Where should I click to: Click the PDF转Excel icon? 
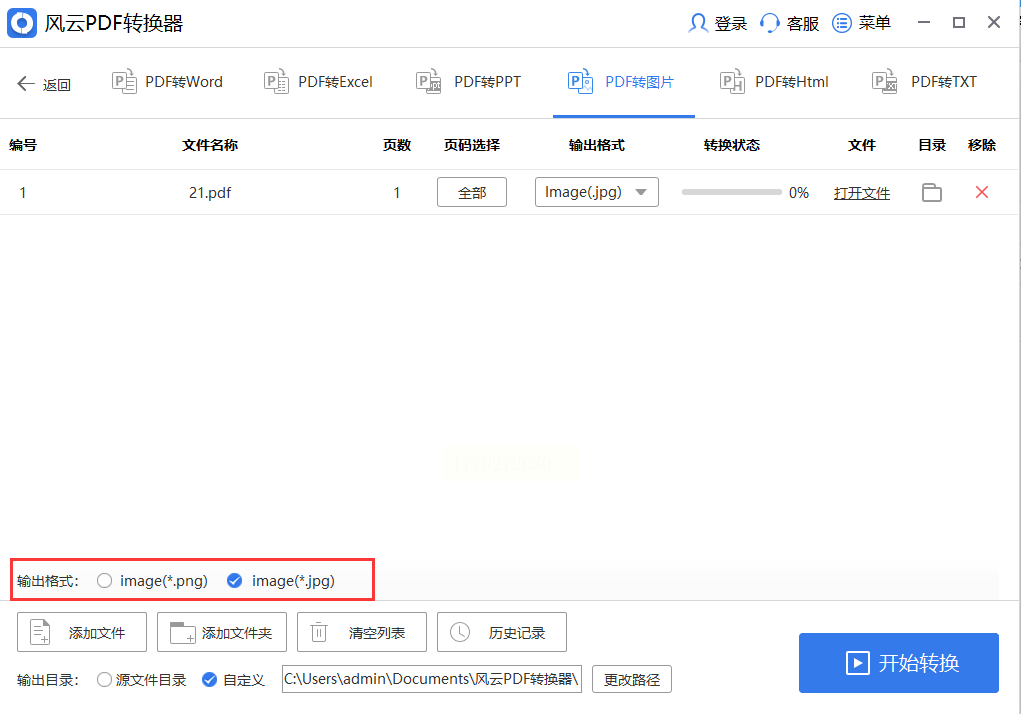(276, 82)
